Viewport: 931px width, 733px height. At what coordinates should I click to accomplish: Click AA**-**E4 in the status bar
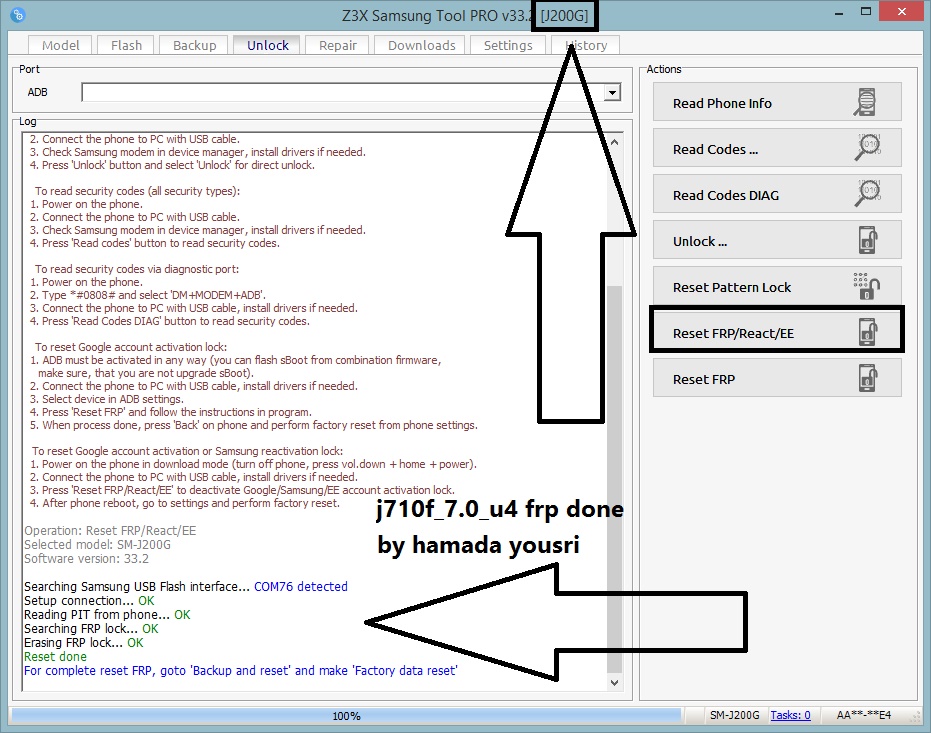click(864, 715)
